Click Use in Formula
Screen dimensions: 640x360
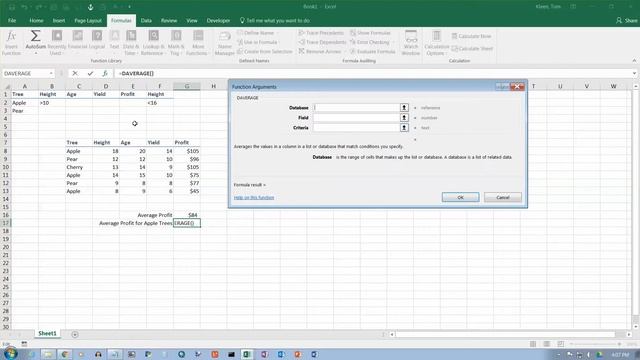pyautogui.click(x=258, y=42)
